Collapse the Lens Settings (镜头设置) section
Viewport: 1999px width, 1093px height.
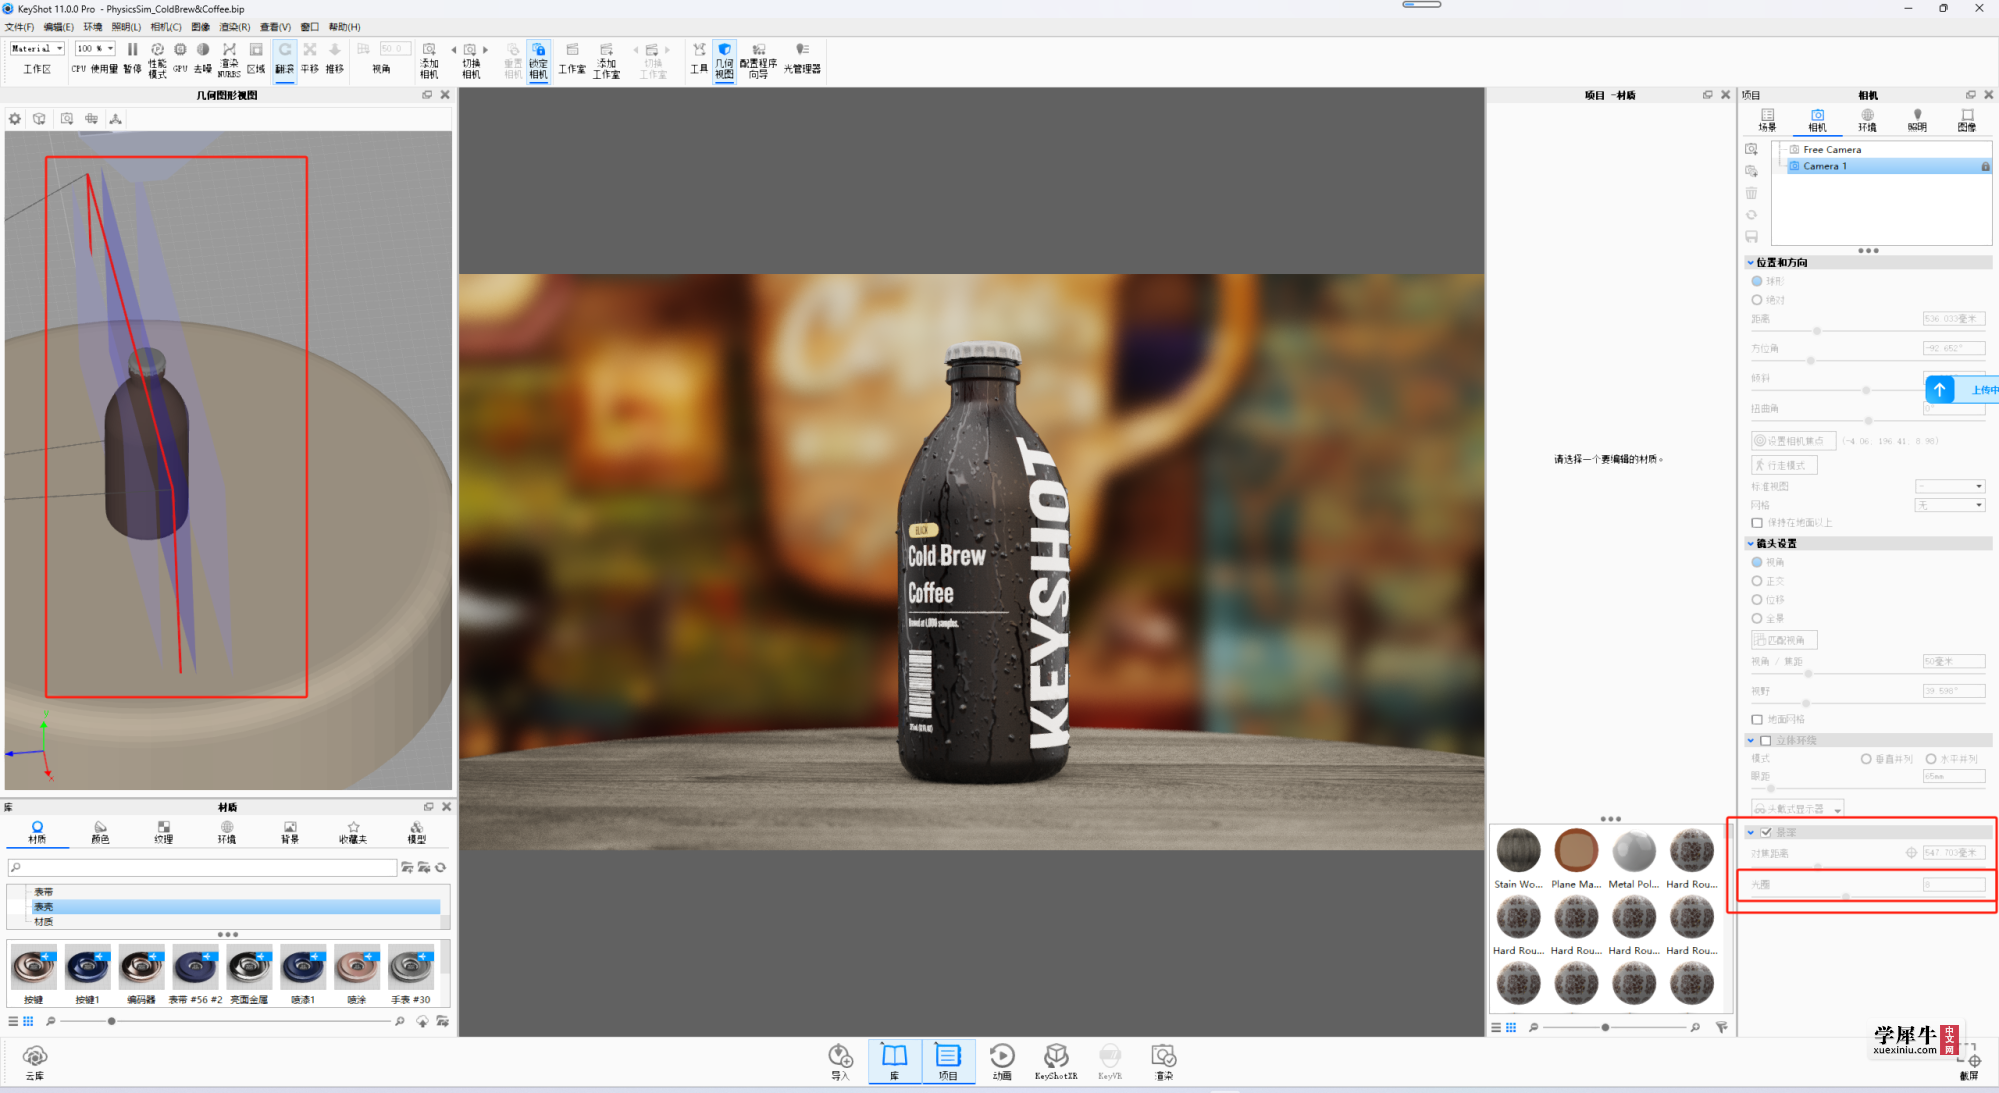pos(1751,544)
